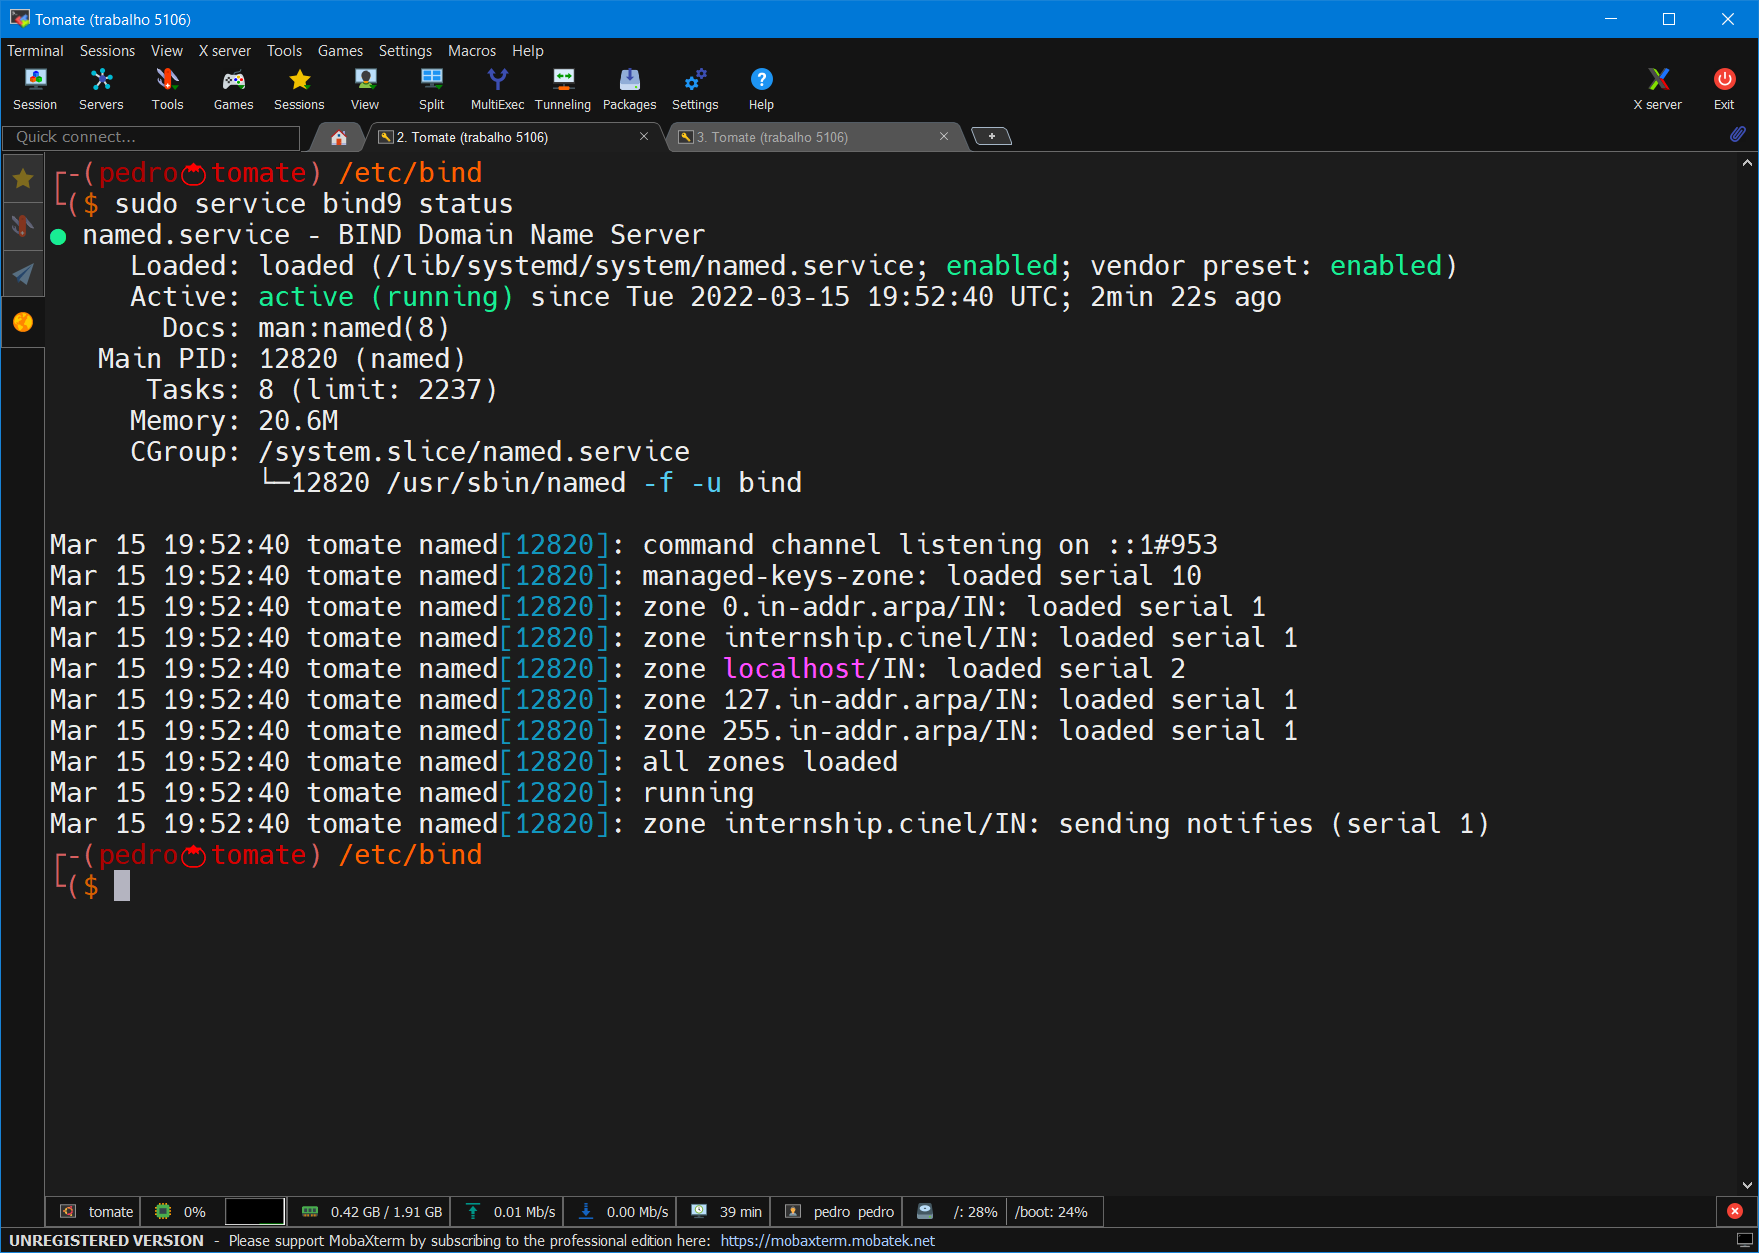Open the Packages installer

[629, 87]
